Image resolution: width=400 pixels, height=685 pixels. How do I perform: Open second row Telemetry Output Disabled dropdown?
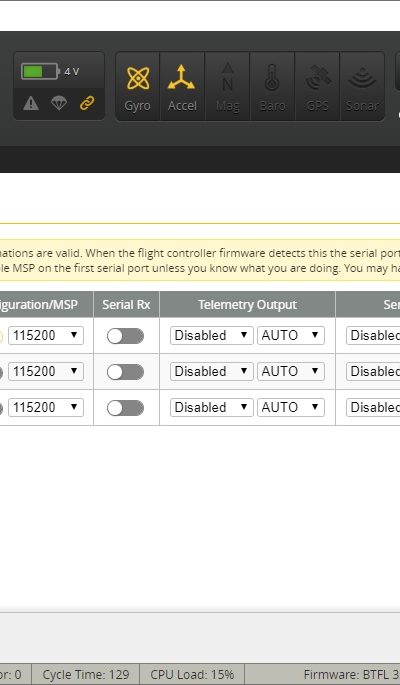212,371
